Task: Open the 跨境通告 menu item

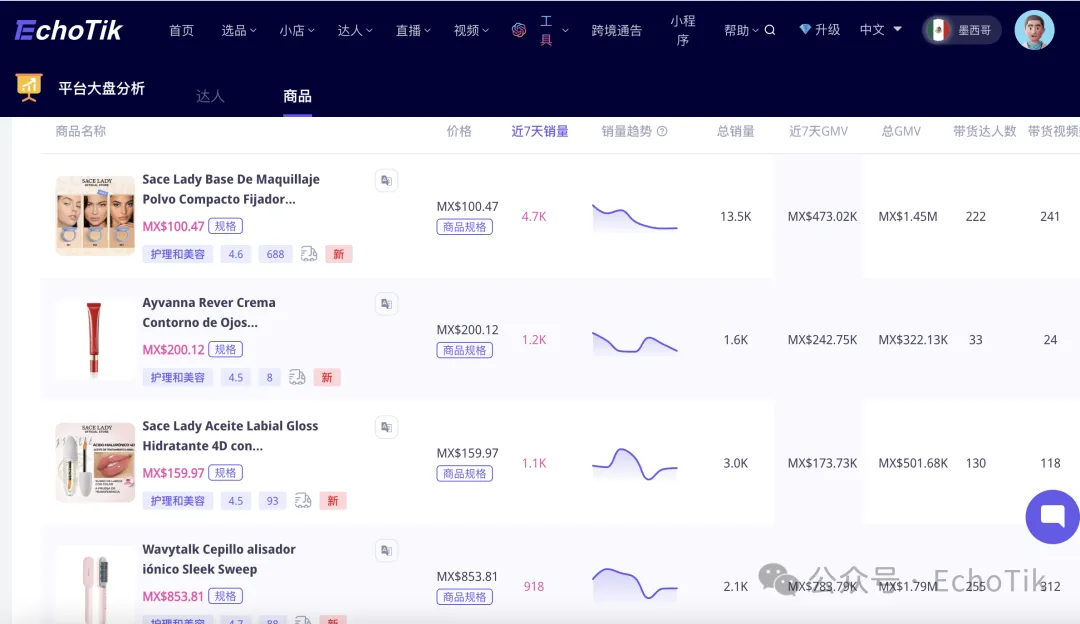Action: pos(616,30)
